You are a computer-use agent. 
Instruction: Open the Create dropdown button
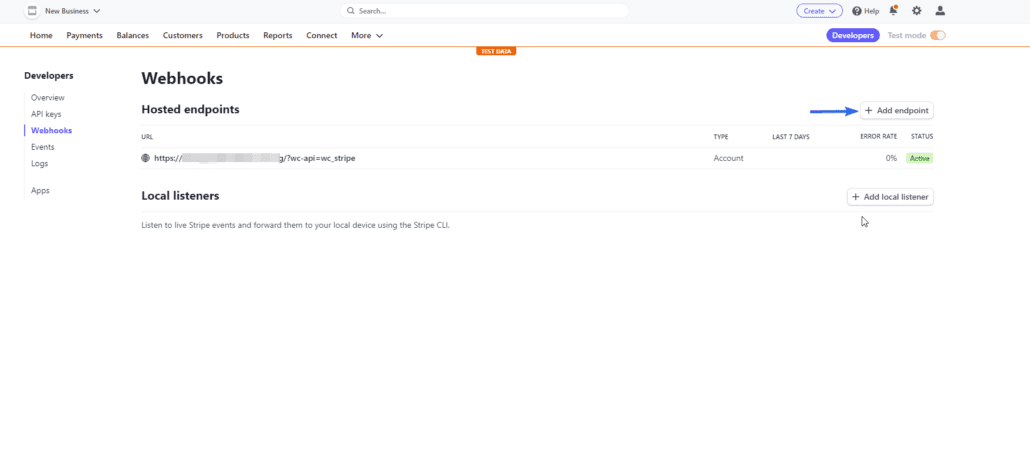(819, 11)
